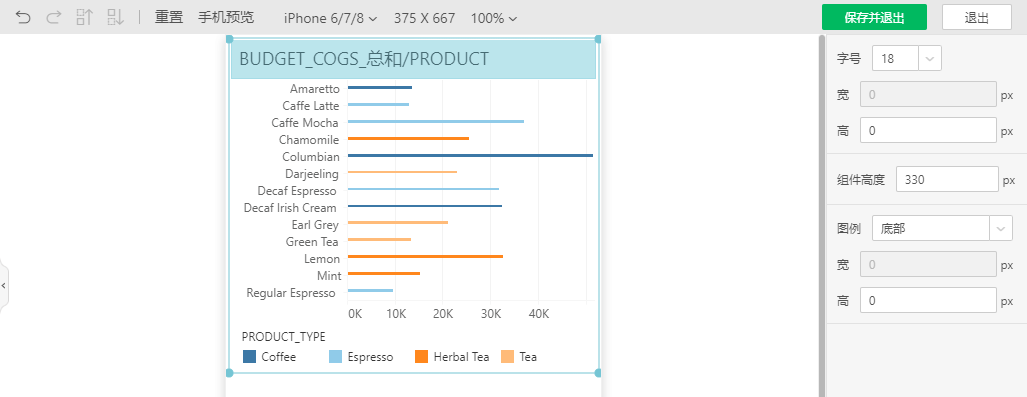This screenshot has height=397, width=1027.
Task: Click the Coffee legend color swatch
Action: [x=250, y=356]
